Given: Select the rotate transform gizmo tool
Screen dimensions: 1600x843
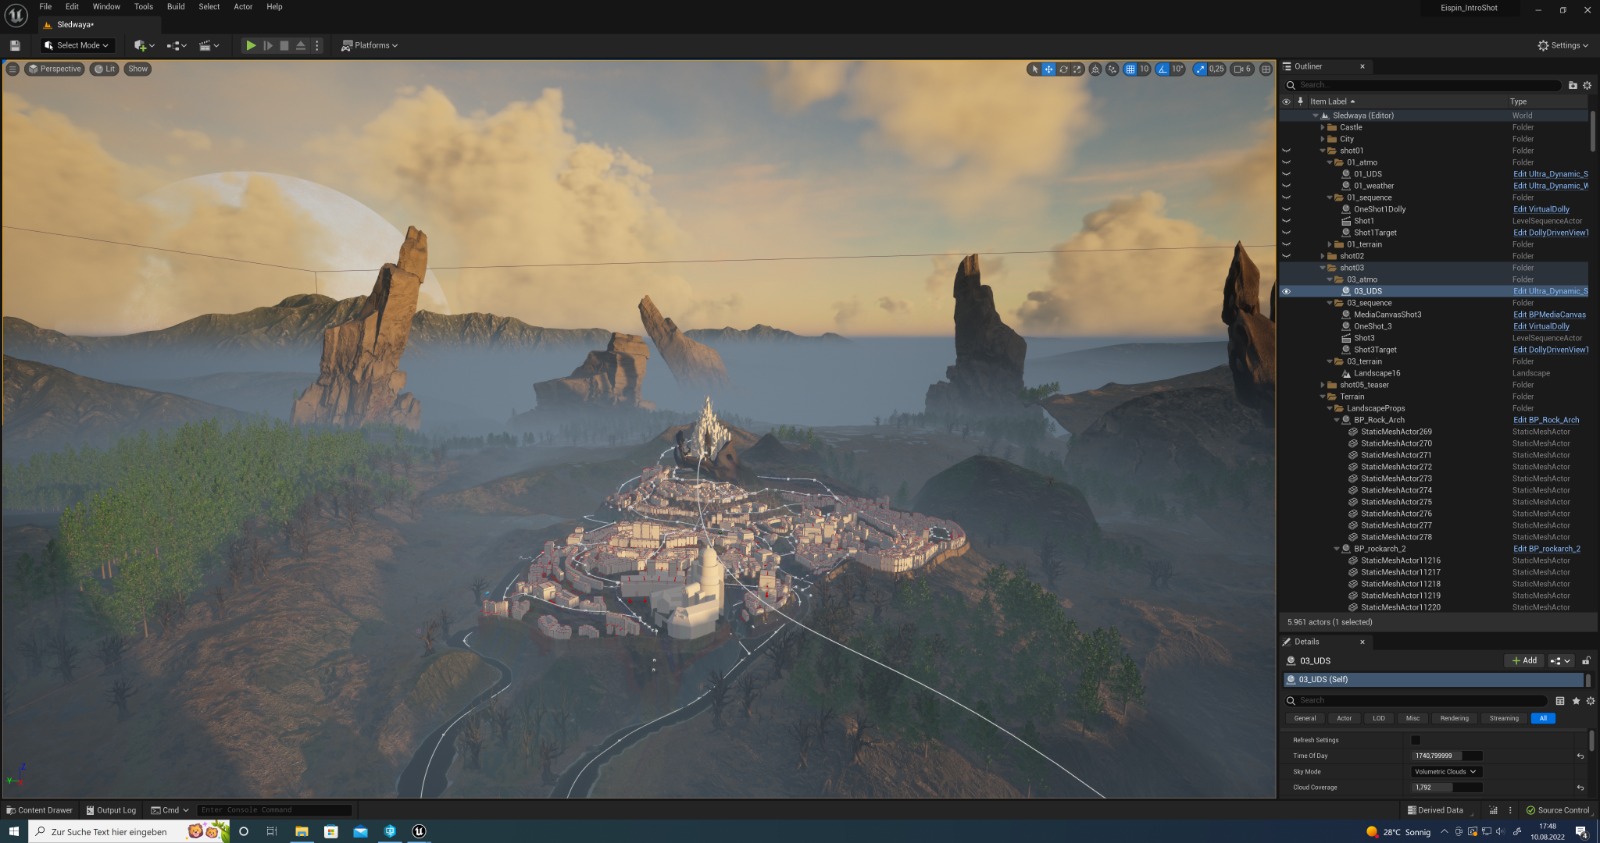Looking at the screenshot, I should [1063, 69].
